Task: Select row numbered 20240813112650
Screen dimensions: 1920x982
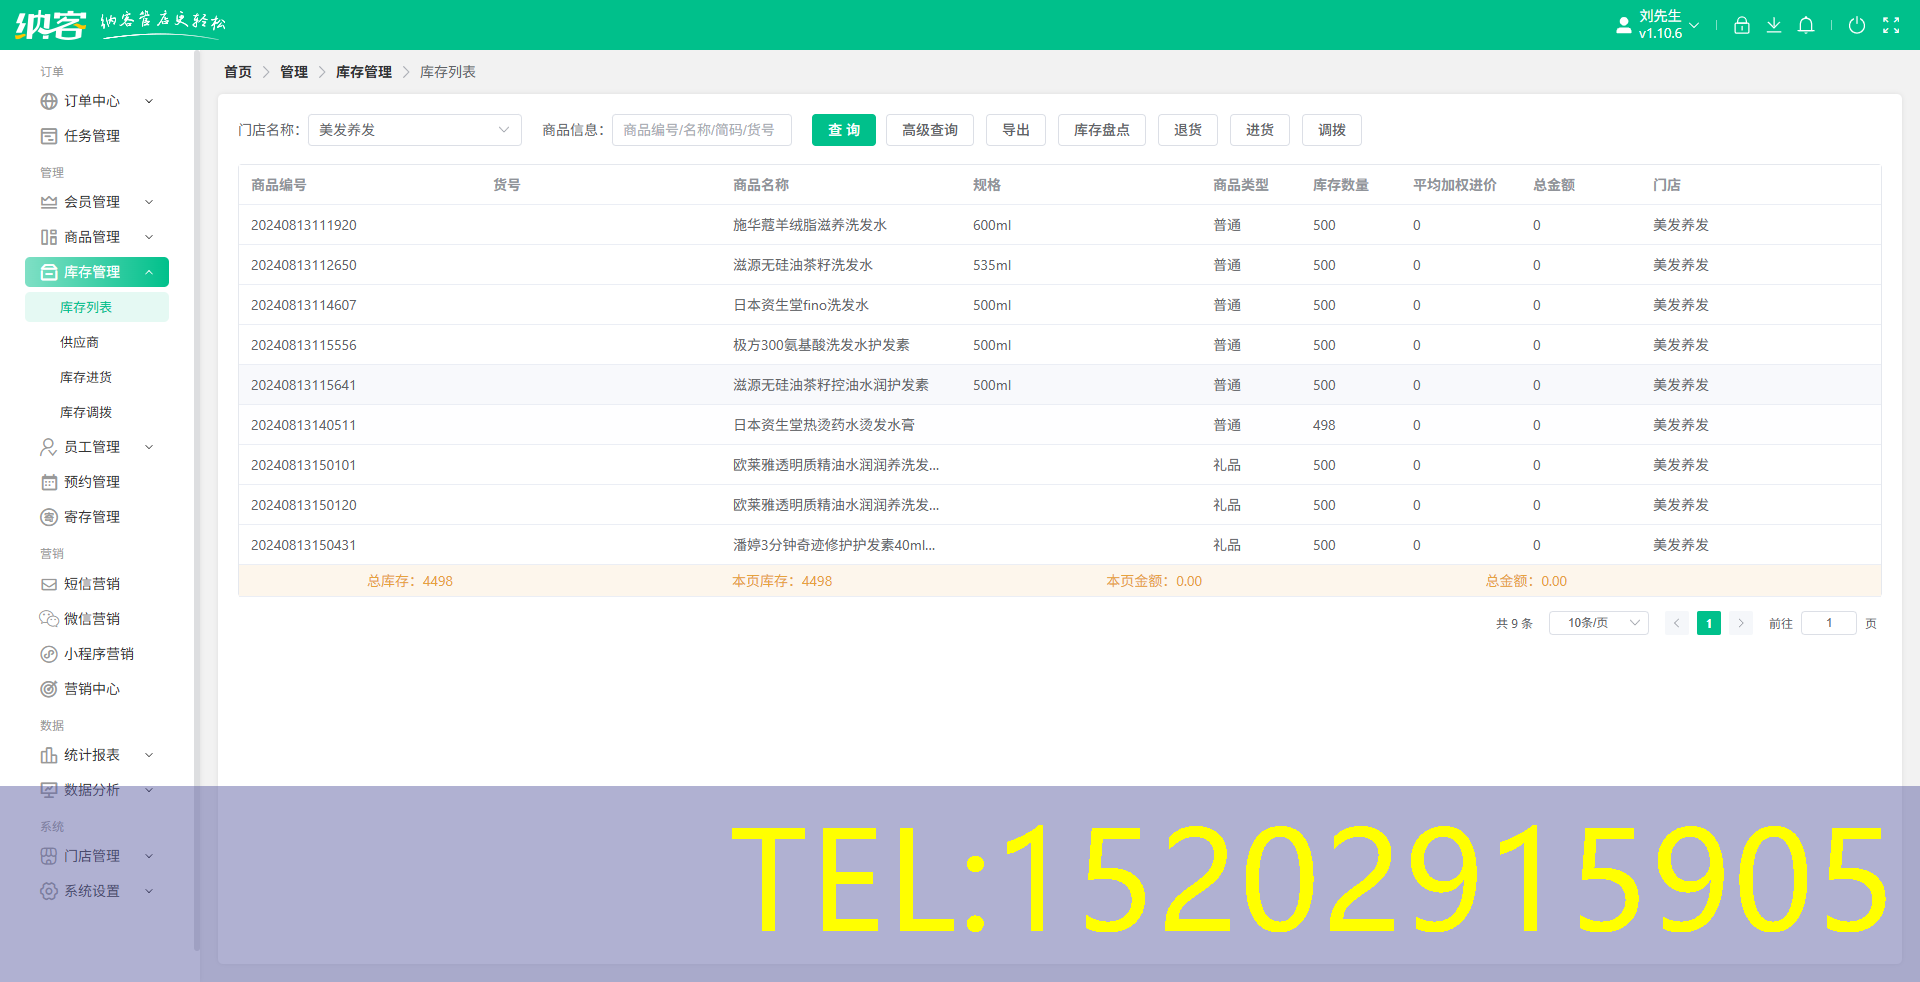Action: point(1060,265)
